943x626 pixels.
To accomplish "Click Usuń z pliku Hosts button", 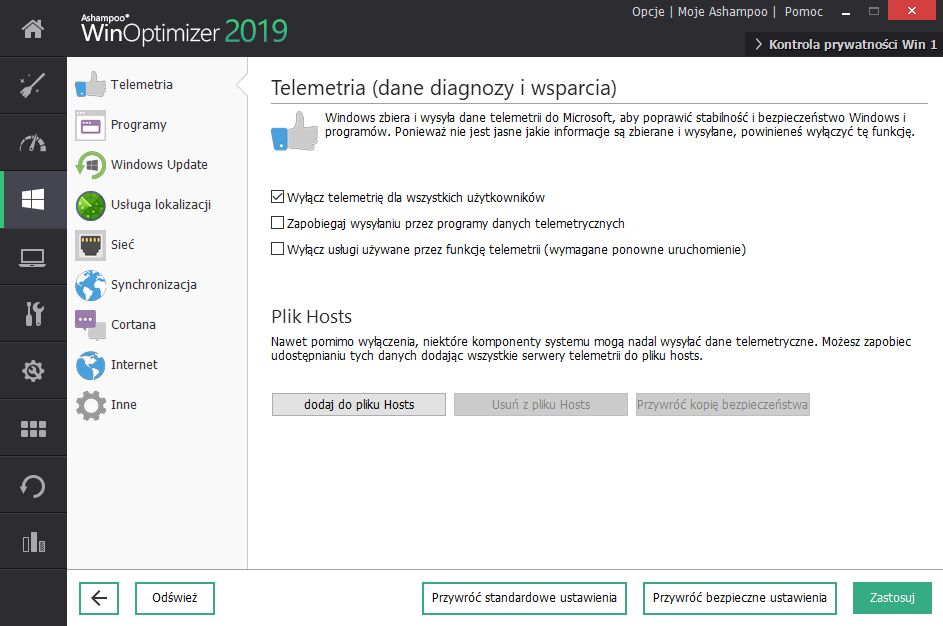I will [x=541, y=405].
